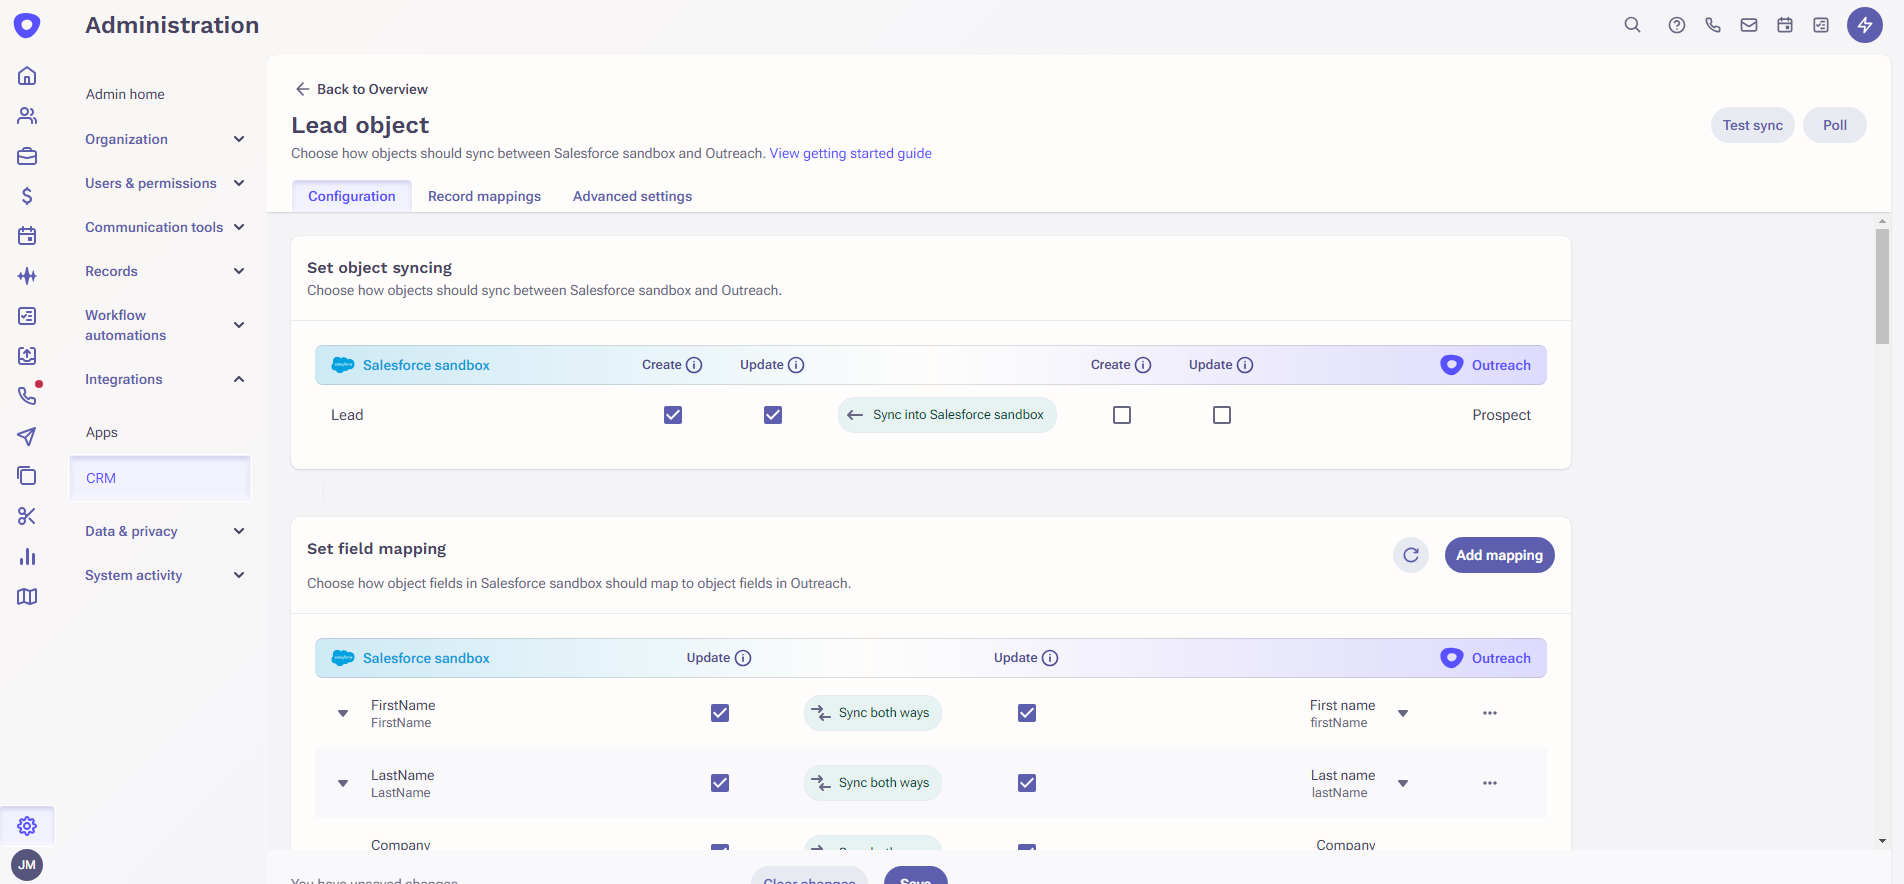Open the waveform Kaia icon in rail
Screen dimensions: 1904x884
coord(27,276)
